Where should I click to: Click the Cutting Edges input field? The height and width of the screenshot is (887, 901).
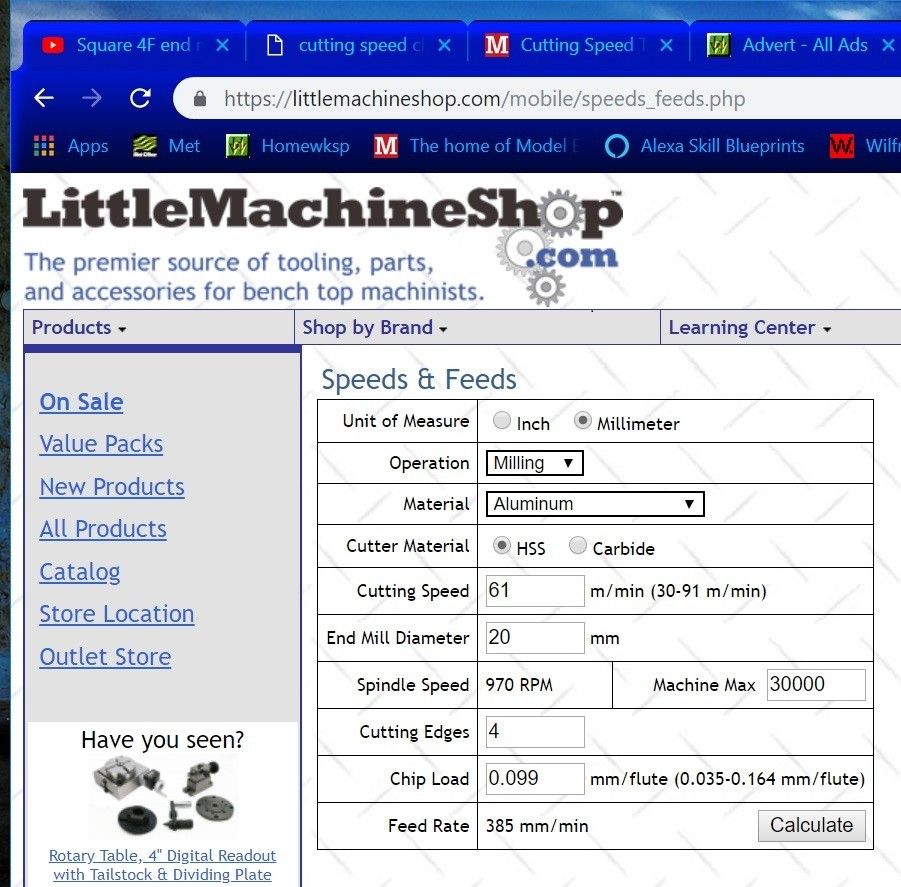pyautogui.click(x=535, y=732)
